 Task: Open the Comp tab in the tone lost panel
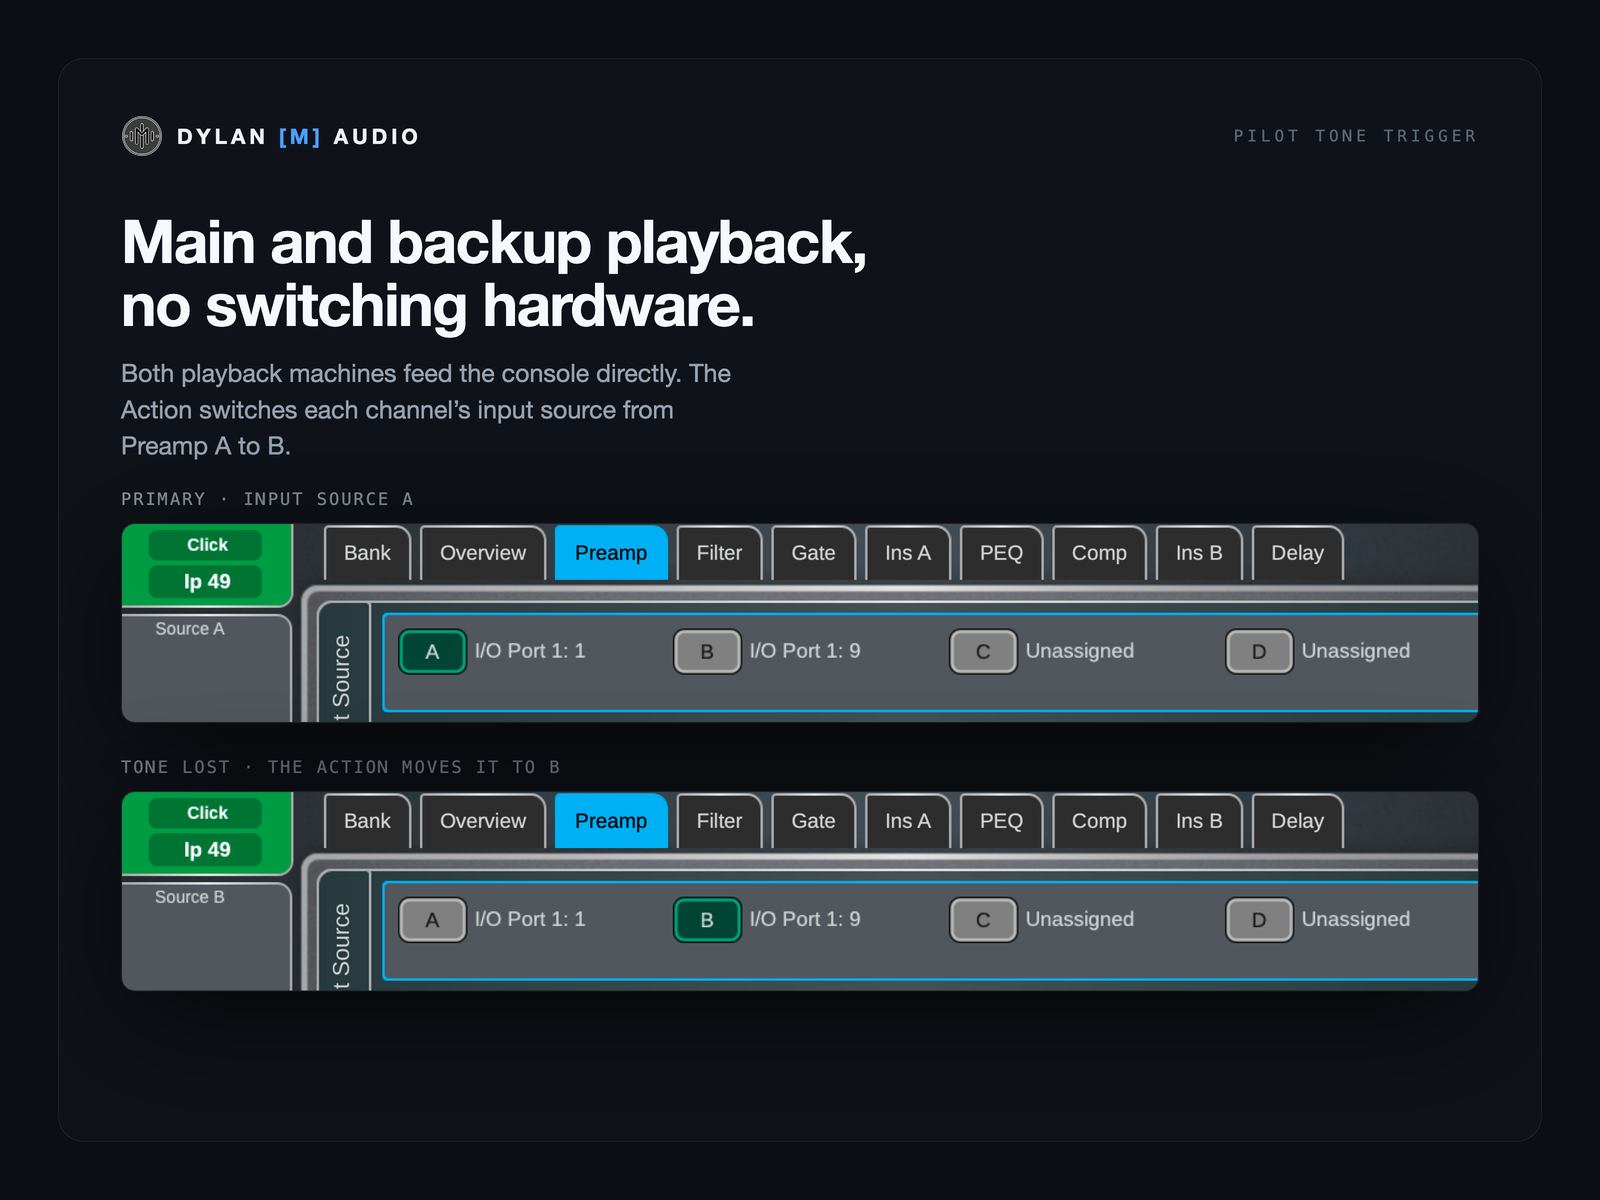(x=1099, y=821)
